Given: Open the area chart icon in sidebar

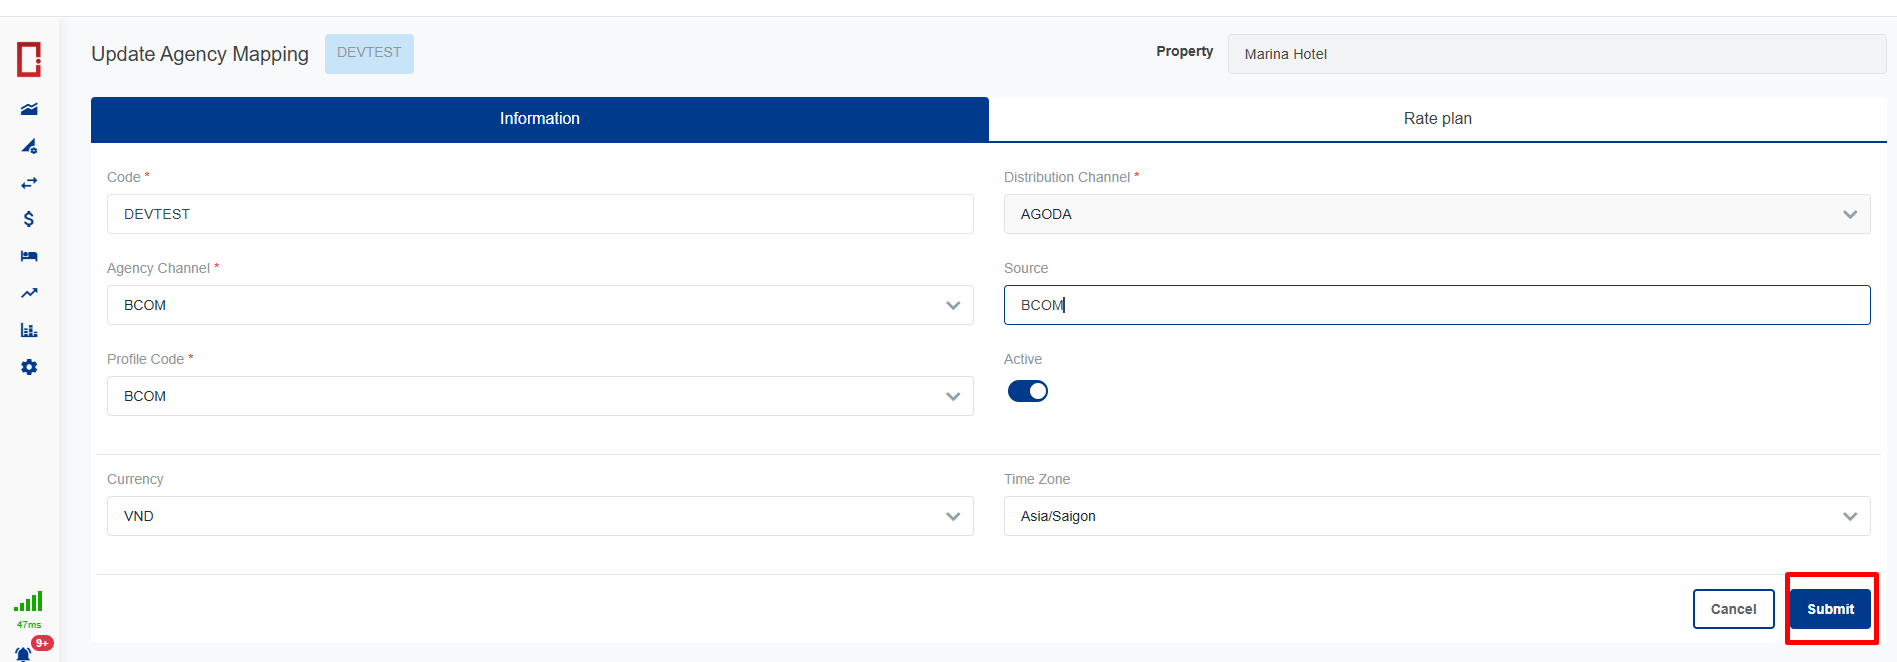Looking at the screenshot, I should tap(29, 109).
